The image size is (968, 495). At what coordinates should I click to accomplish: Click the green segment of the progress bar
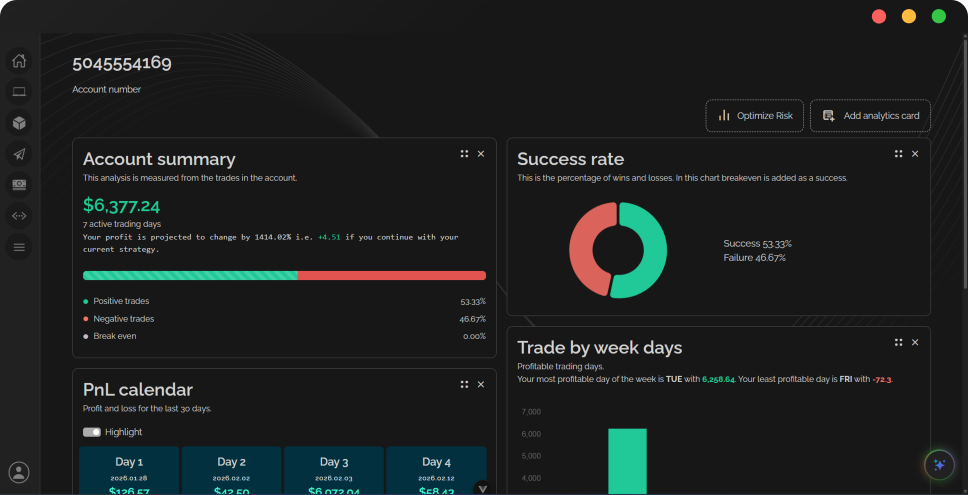click(190, 275)
